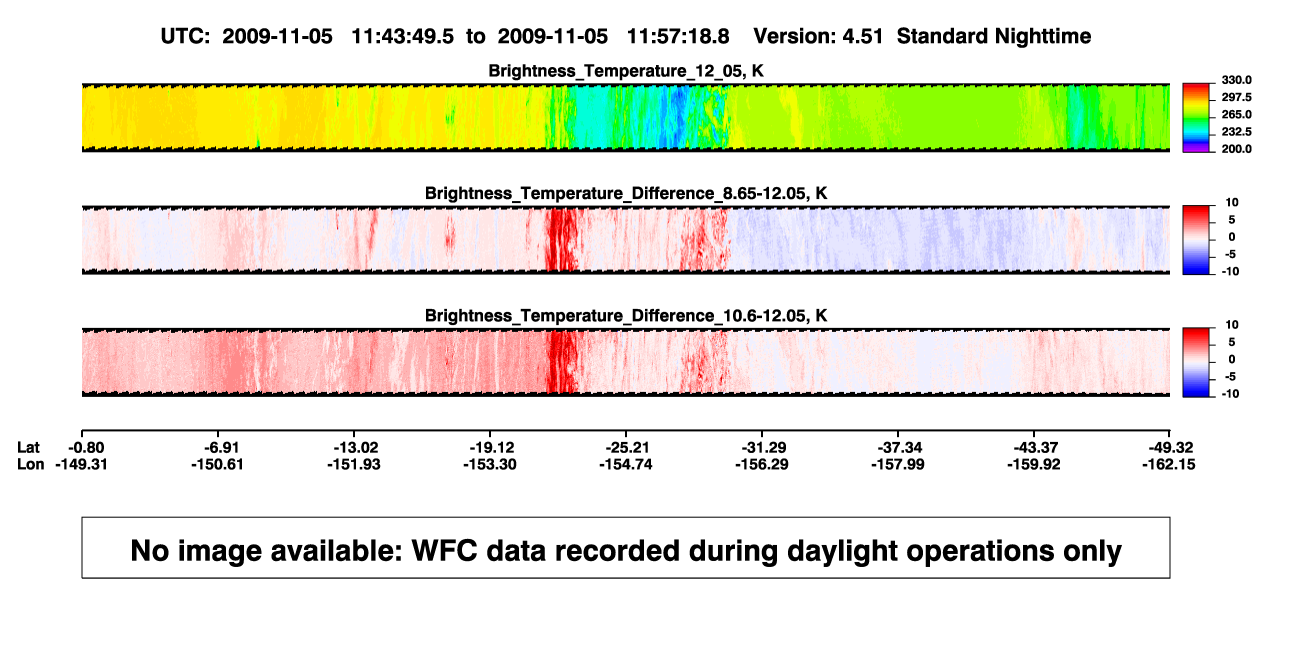Screen dimensions: 1300x667
Task: Click the latitude value -13.02
Action: coord(355,447)
